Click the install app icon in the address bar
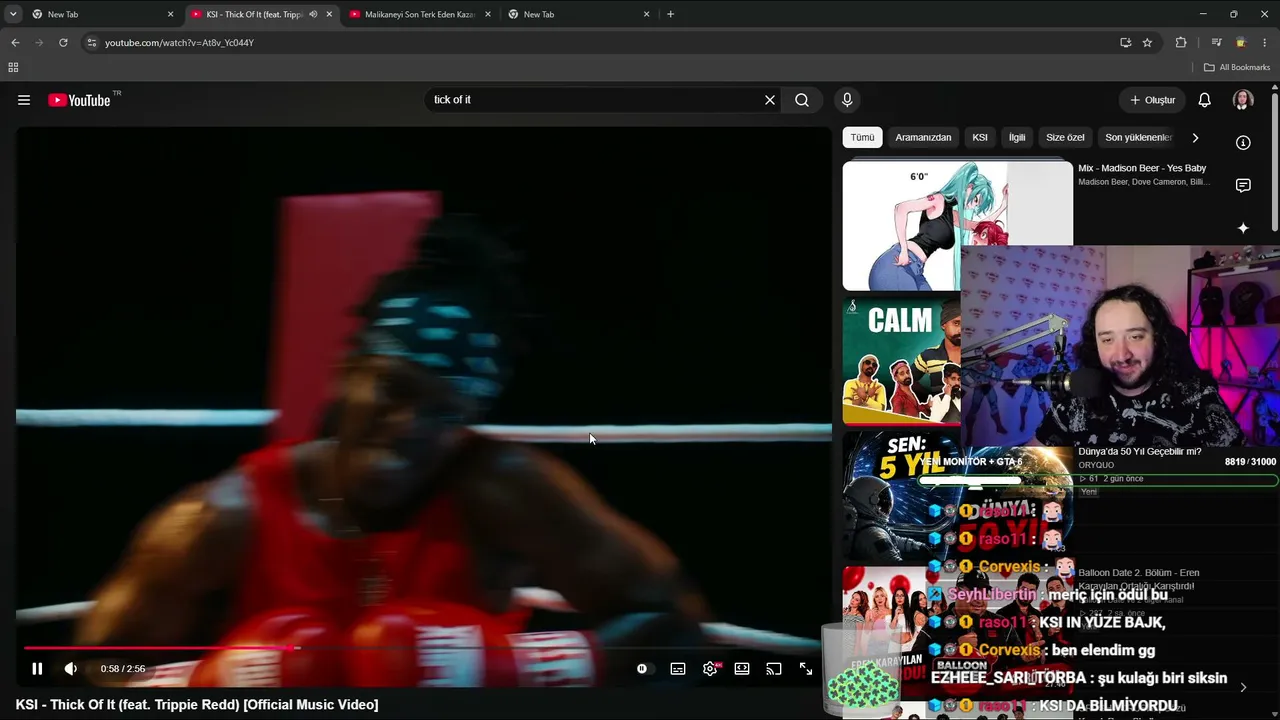The width and height of the screenshot is (1280, 720). [1125, 43]
